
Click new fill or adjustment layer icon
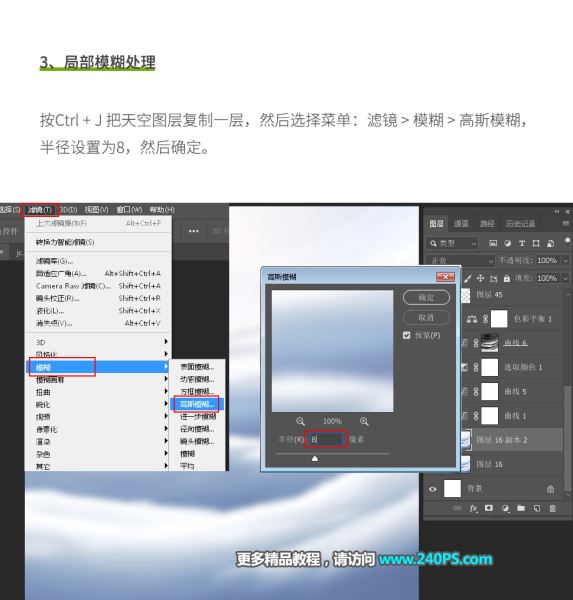[x=505, y=508]
